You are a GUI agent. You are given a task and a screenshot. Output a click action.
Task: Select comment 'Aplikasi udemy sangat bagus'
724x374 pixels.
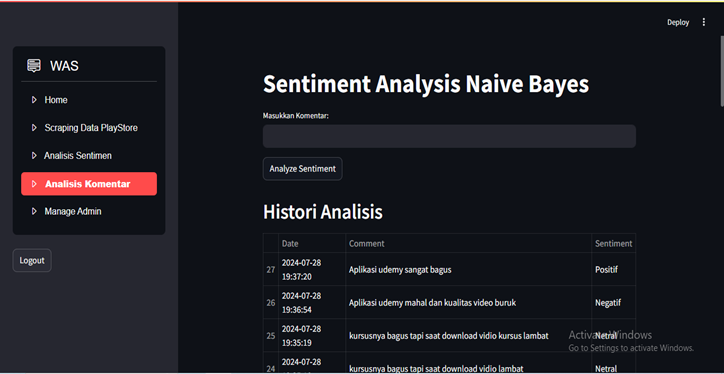400,270
